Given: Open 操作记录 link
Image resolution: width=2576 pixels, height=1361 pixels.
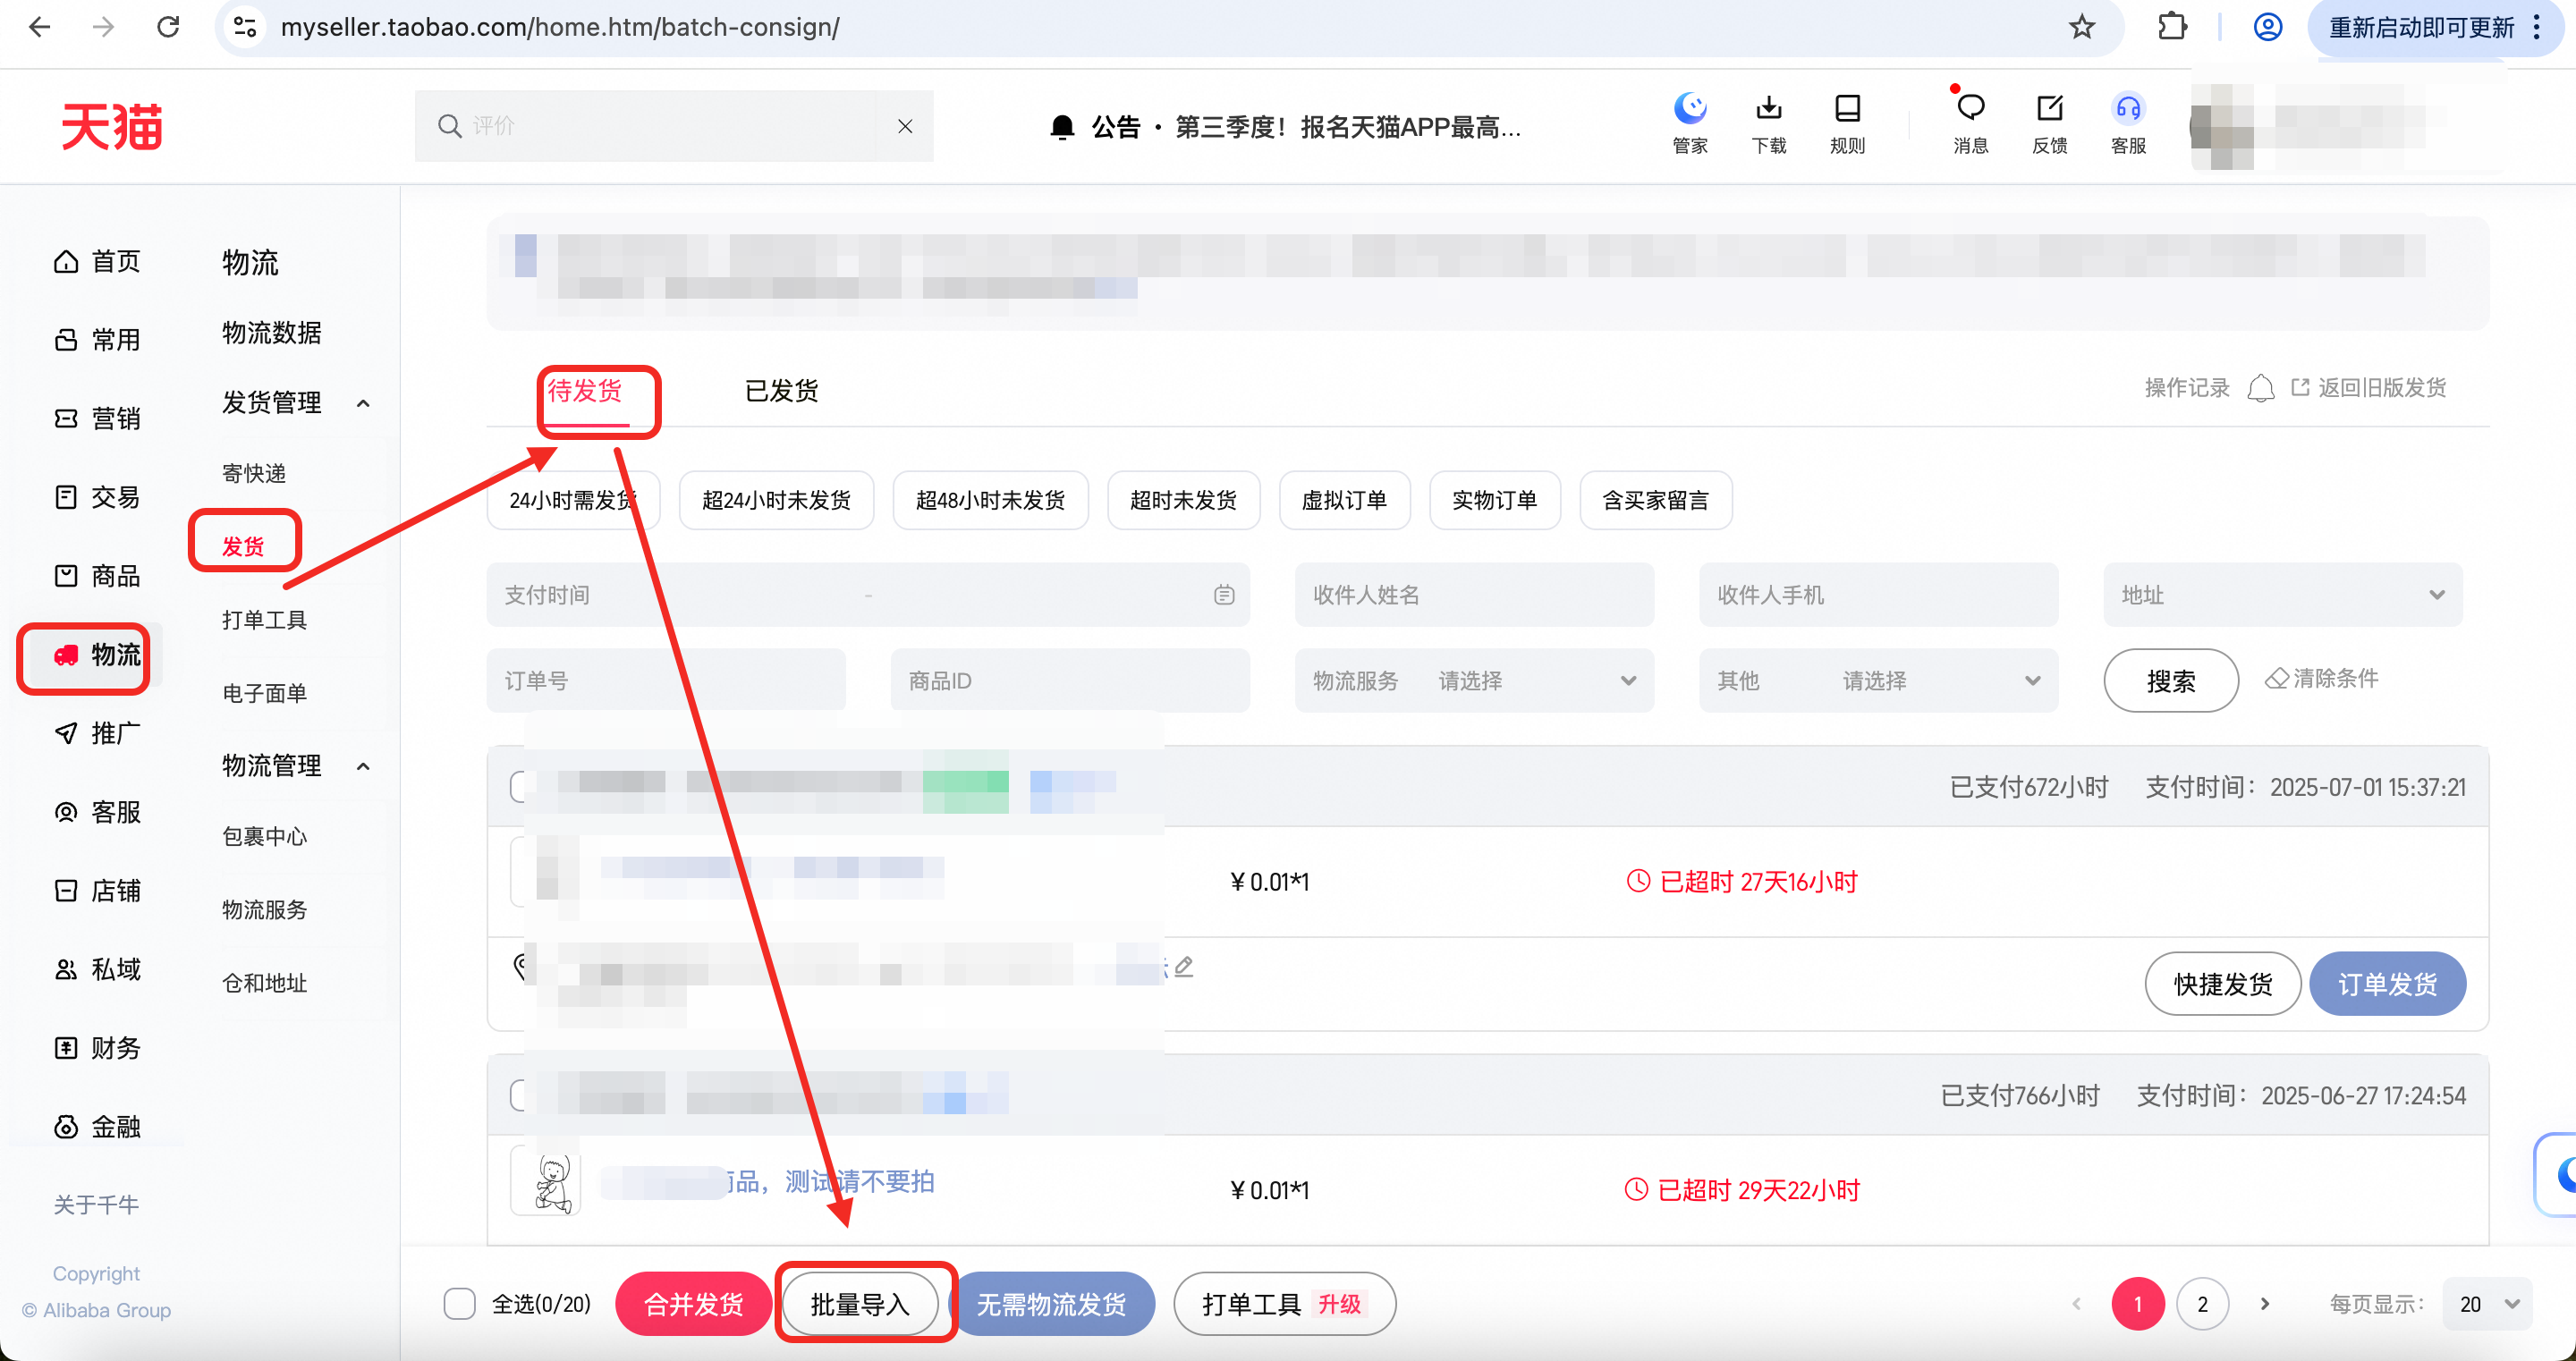Looking at the screenshot, I should tap(2187, 388).
